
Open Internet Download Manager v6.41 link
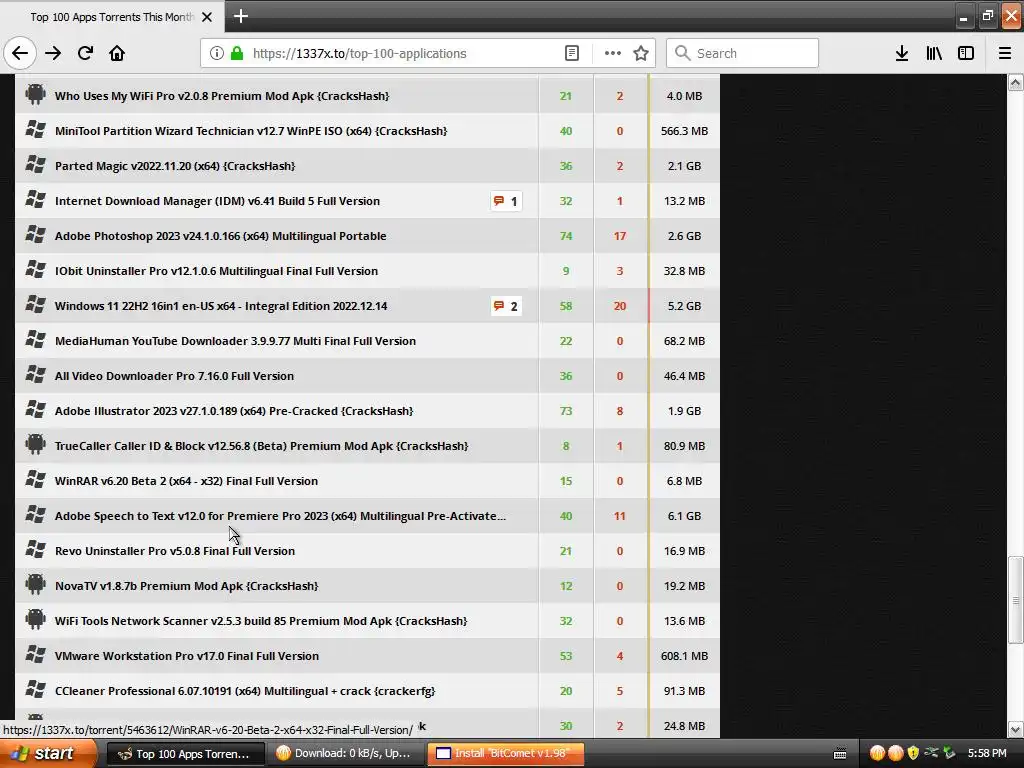click(x=217, y=201)
